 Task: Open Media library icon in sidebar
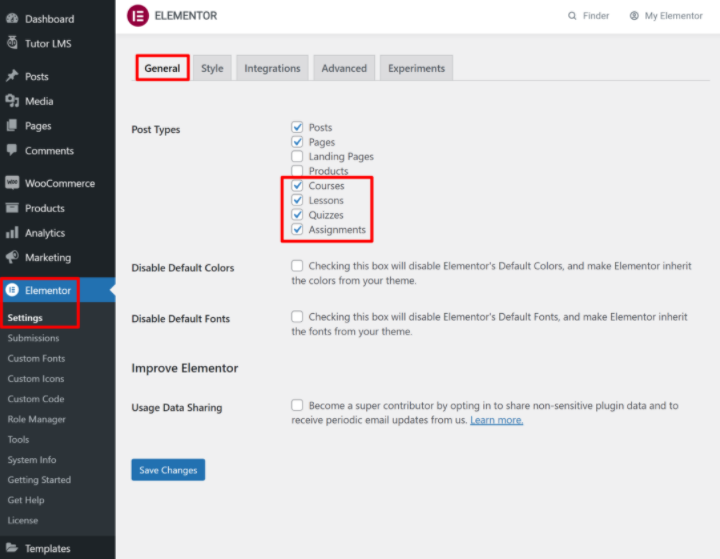pos(12,101)
